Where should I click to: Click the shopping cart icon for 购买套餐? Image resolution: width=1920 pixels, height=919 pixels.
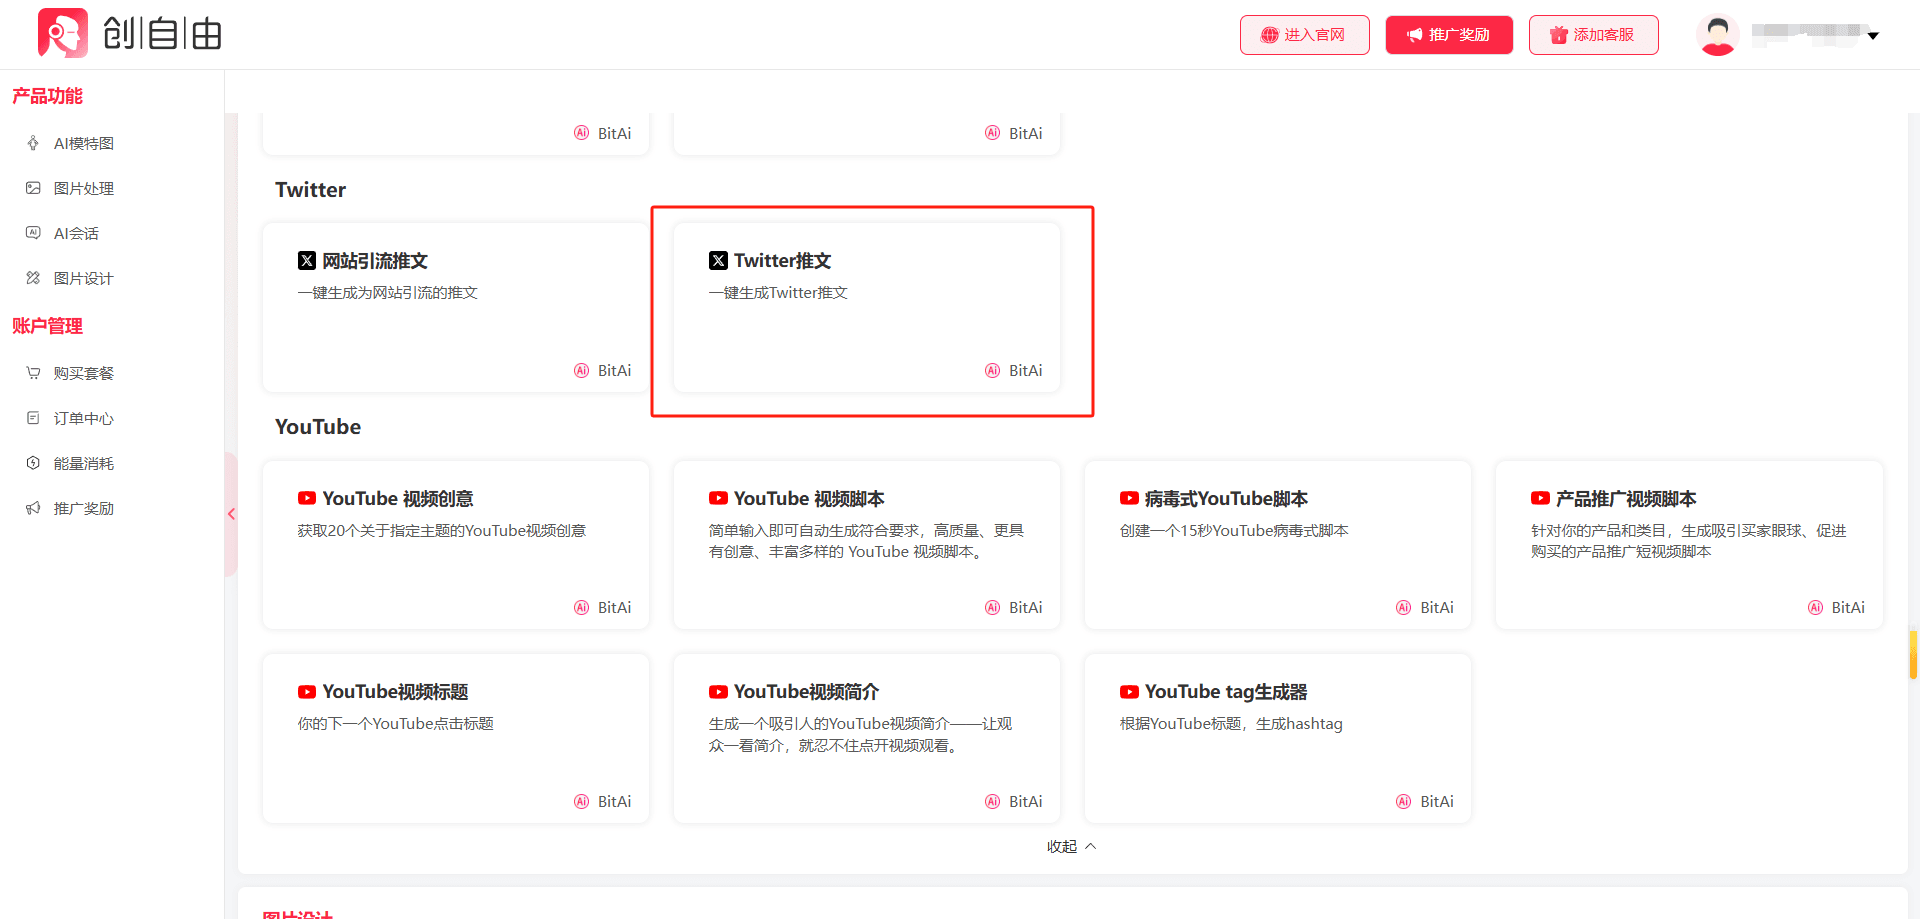(x=33, y=373)
